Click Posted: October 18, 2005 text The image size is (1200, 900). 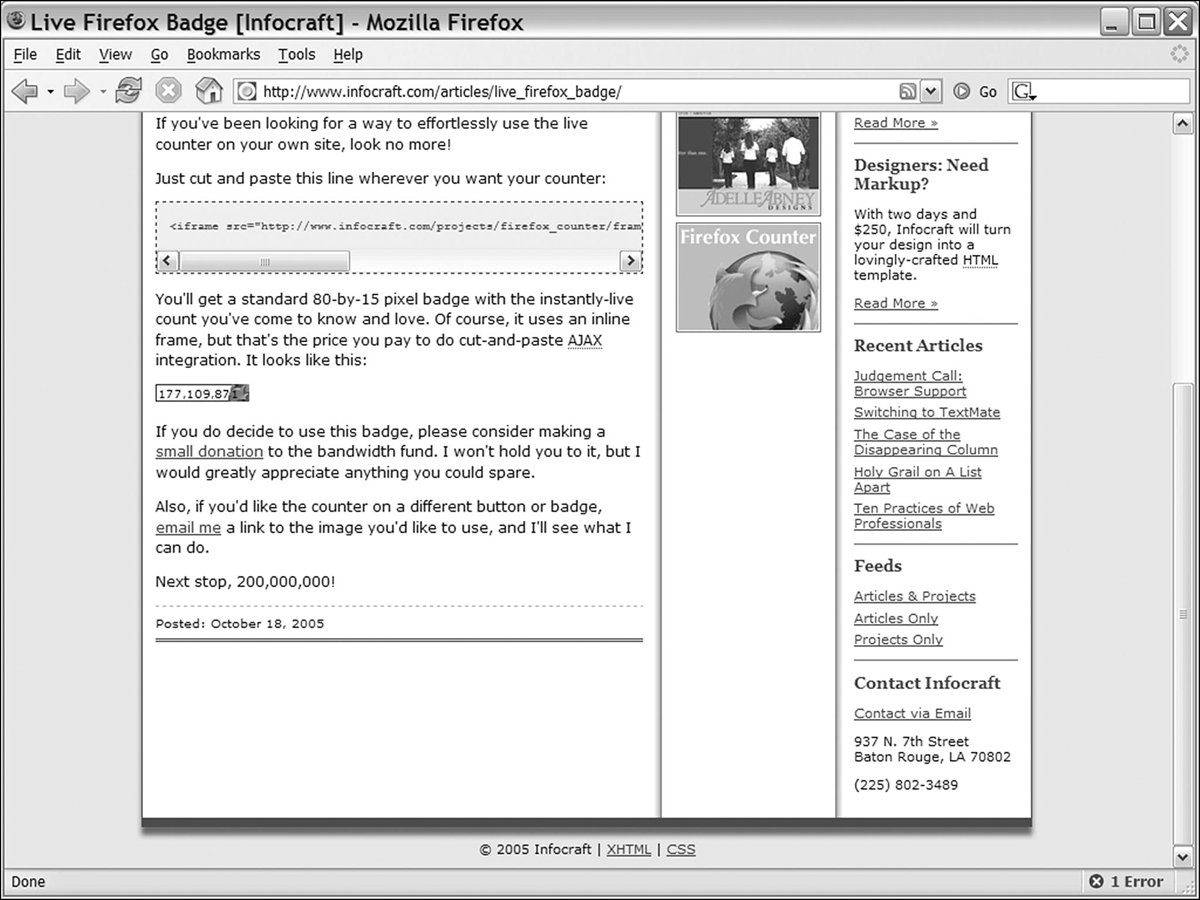(240, 623)
